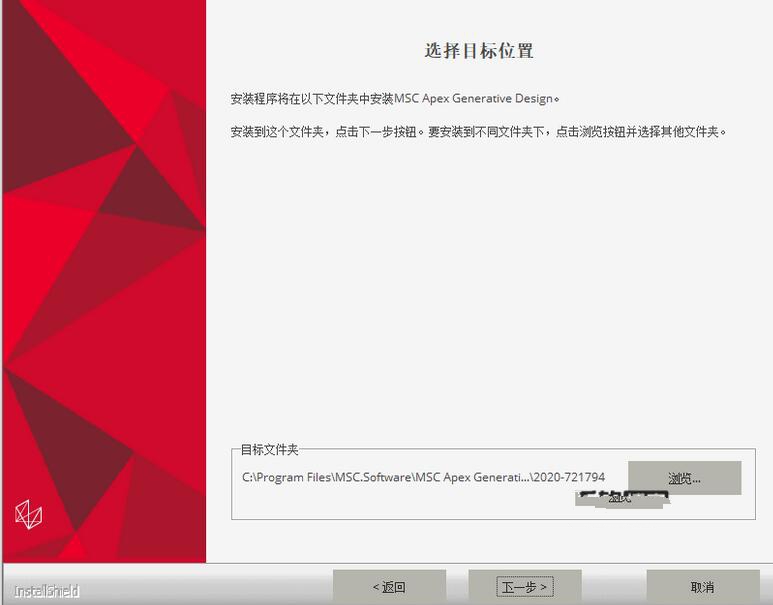Click the 浏览... browse button
This screenshot has height=605, width=773.
click(x=684, y=477)
